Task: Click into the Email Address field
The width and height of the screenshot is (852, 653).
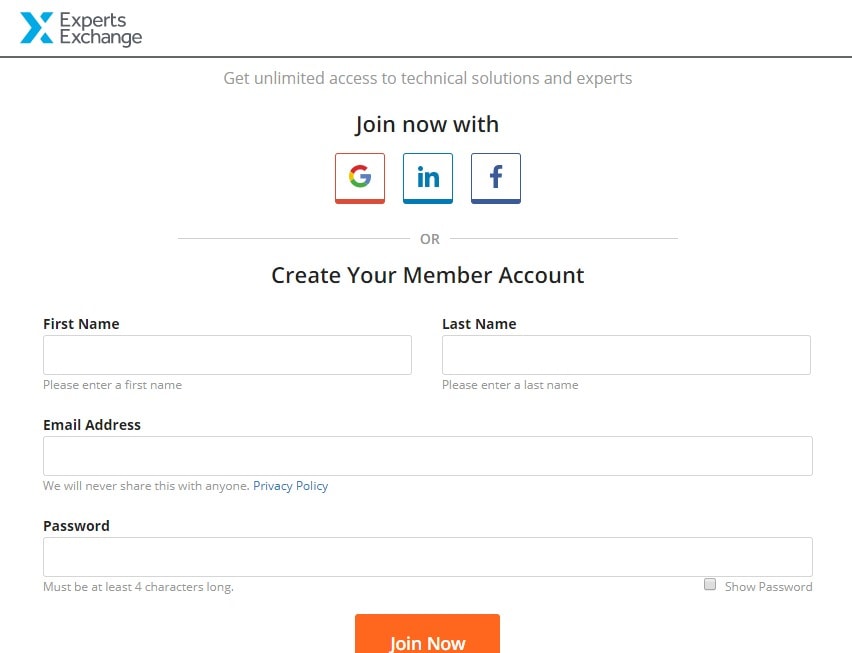Action: [x=428, y=456]
